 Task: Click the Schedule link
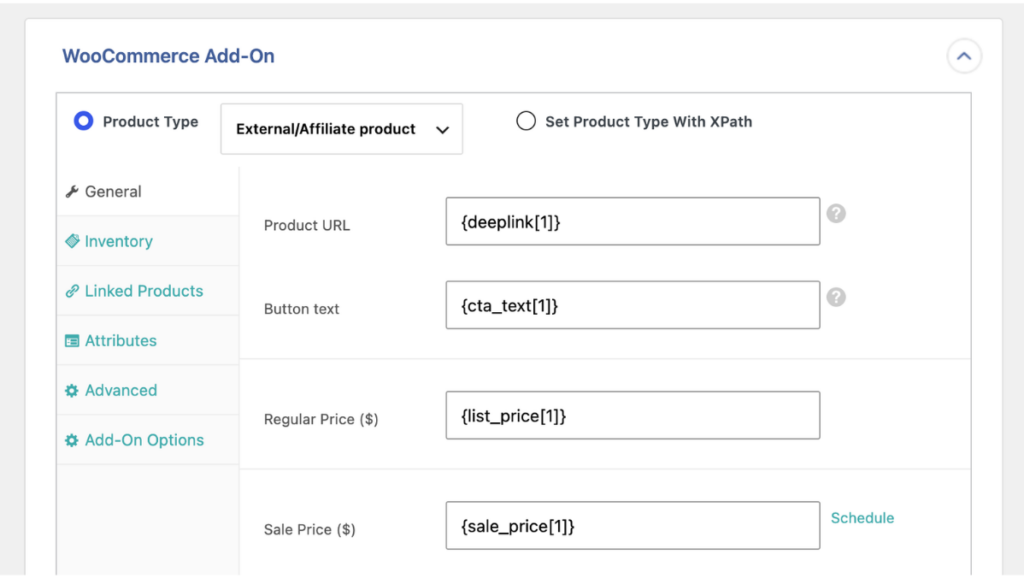tap(862, 518)
